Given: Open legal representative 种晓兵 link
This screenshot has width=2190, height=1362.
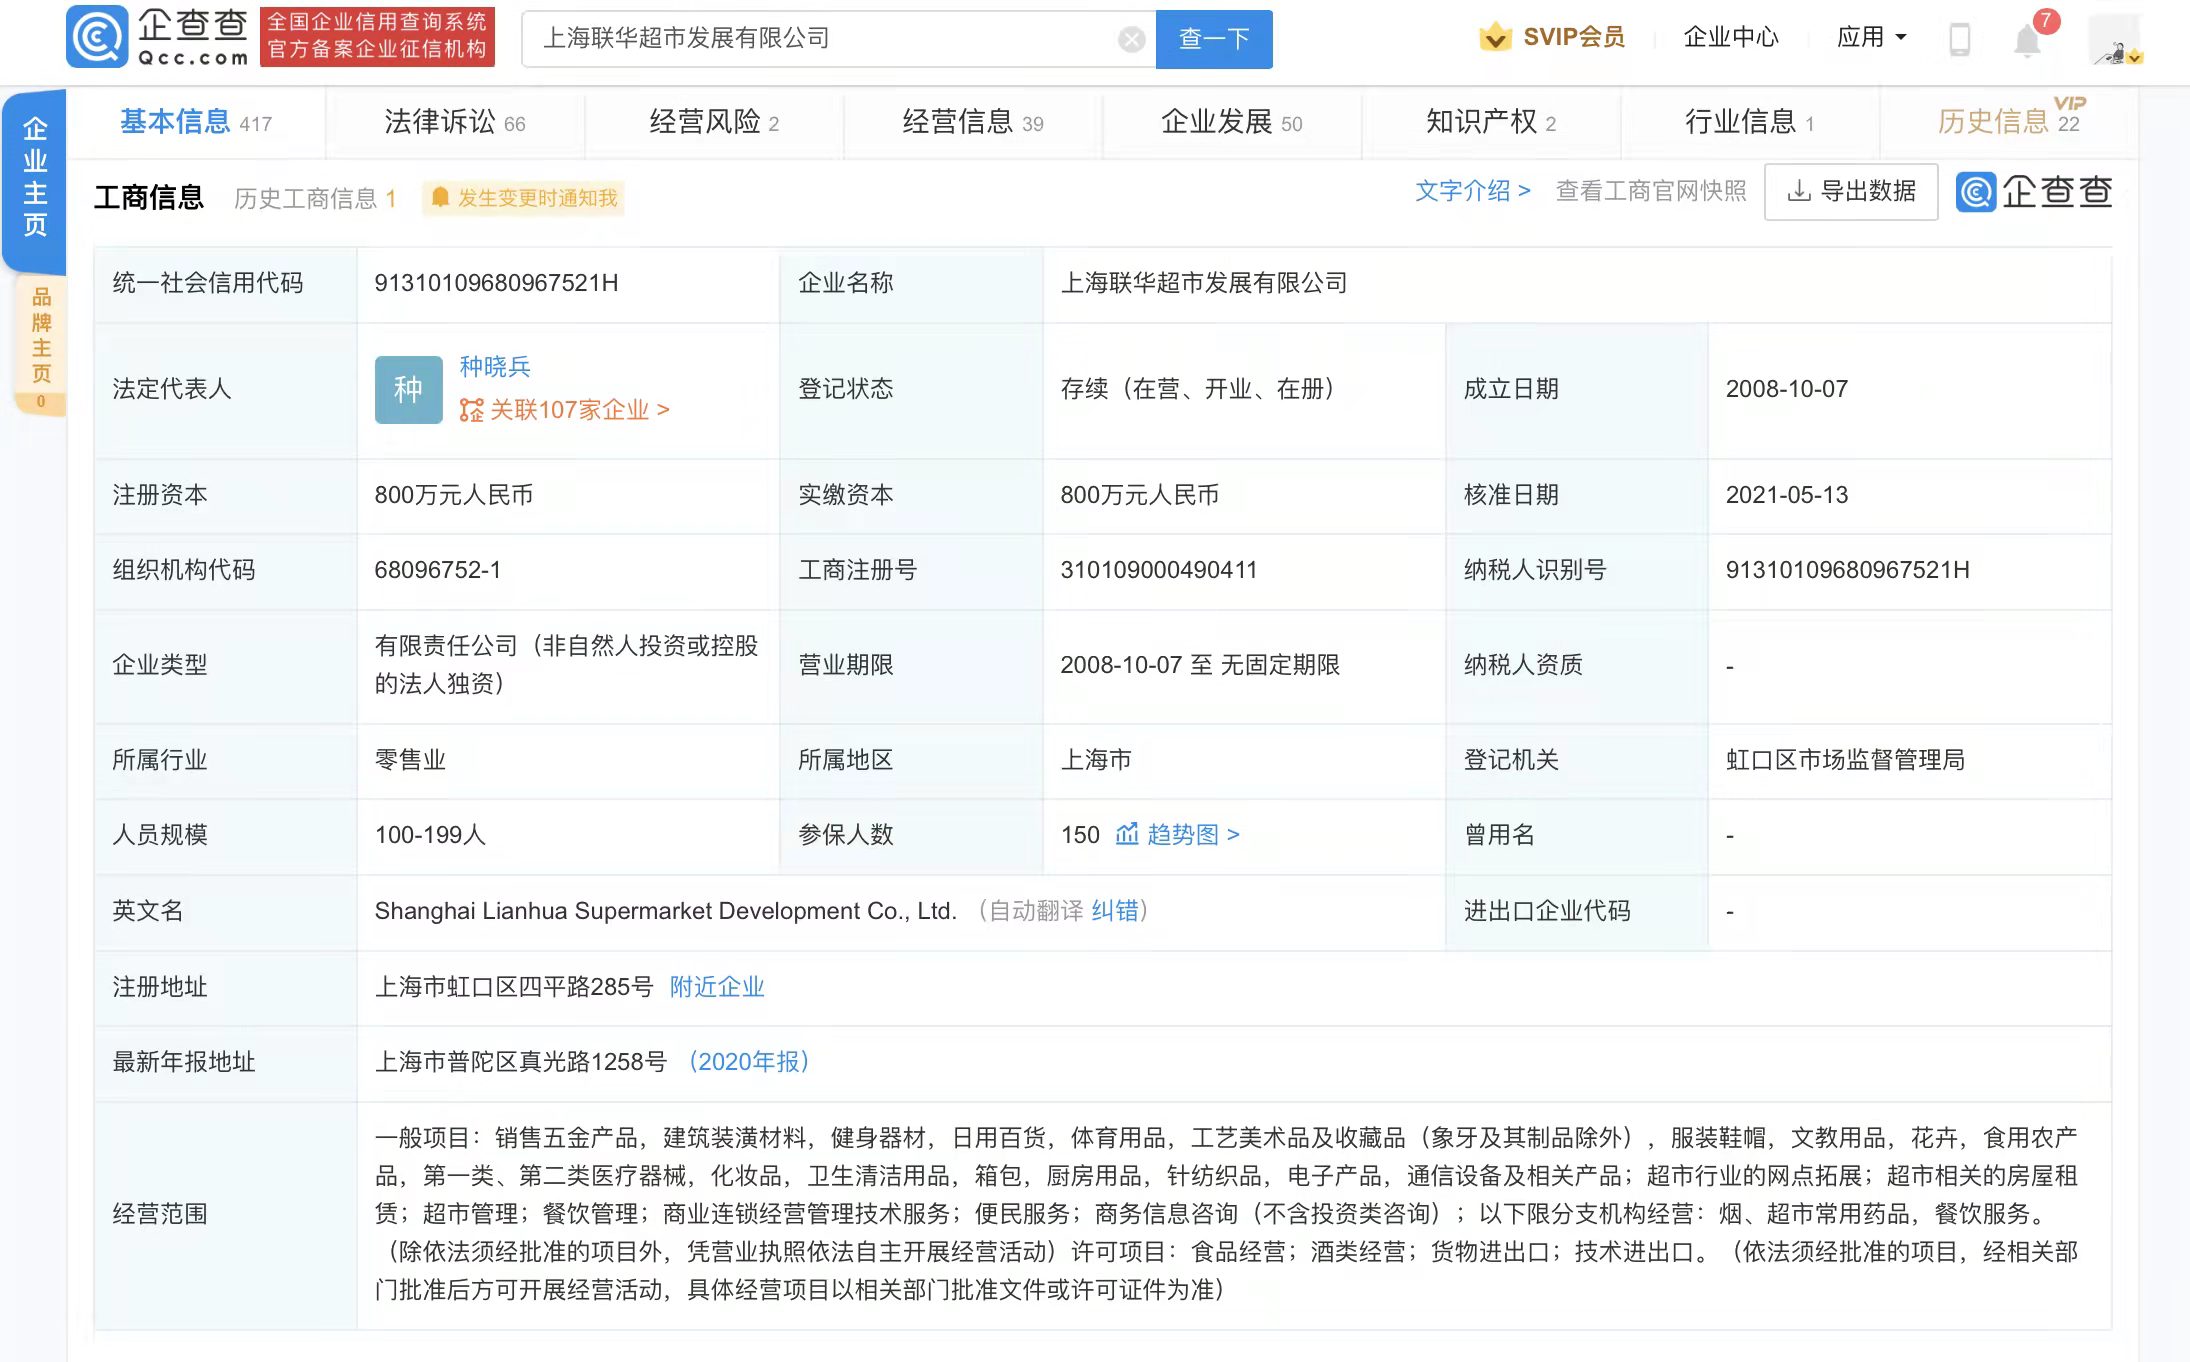Looking at the screenshot, I should point(495,367).
